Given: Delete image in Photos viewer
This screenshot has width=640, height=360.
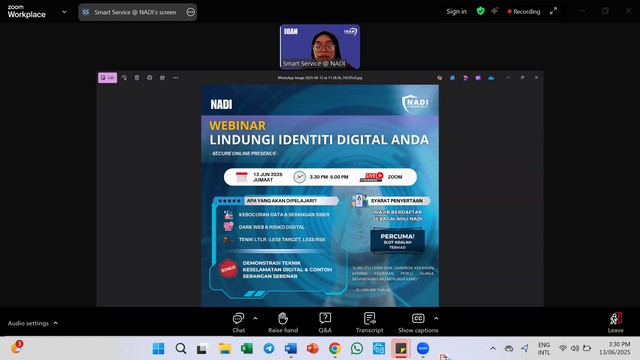Looking at the screenshot, I should [x=137, y=78].
